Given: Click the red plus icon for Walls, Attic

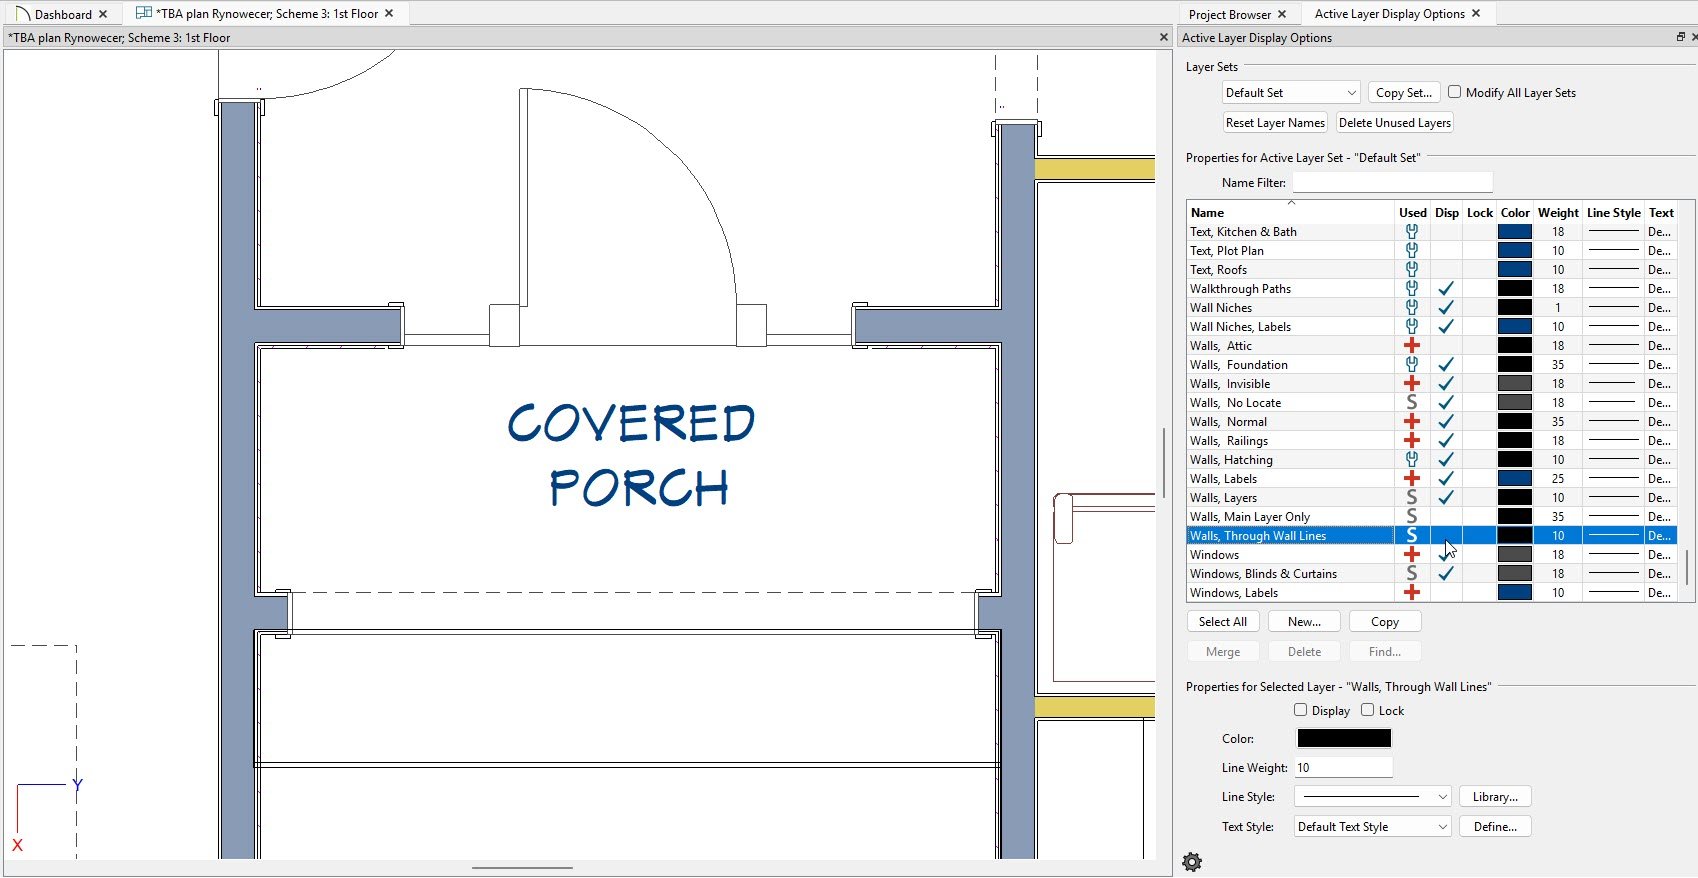Looking at the screenshot, I should click(x=1412, y=346).
